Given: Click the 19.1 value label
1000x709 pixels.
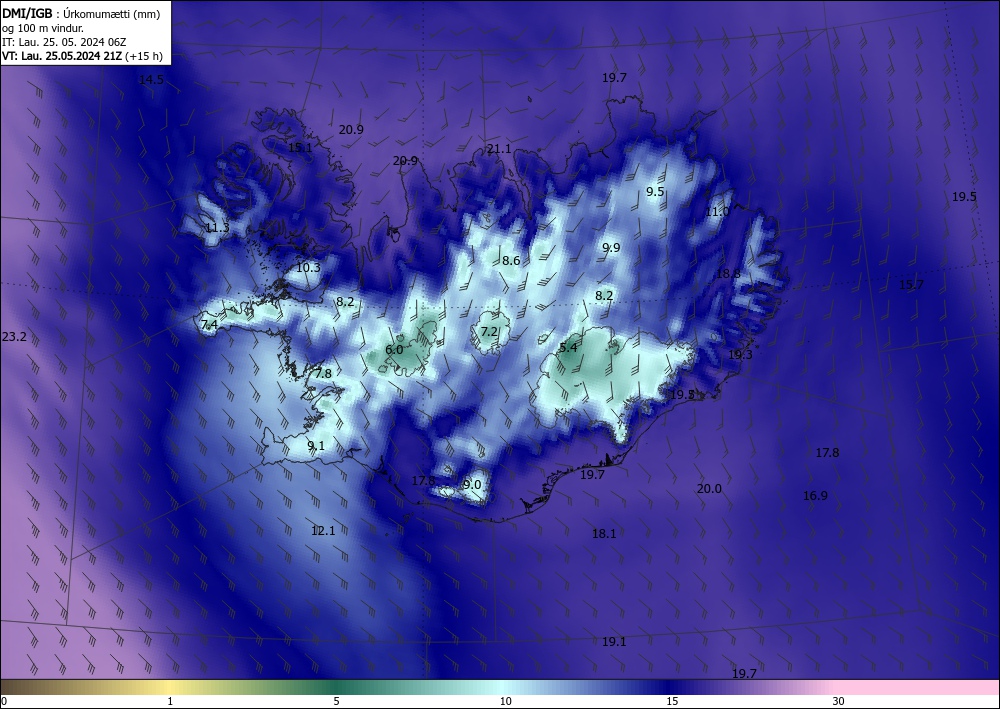Looking at the screenshot, I should 614,641.
